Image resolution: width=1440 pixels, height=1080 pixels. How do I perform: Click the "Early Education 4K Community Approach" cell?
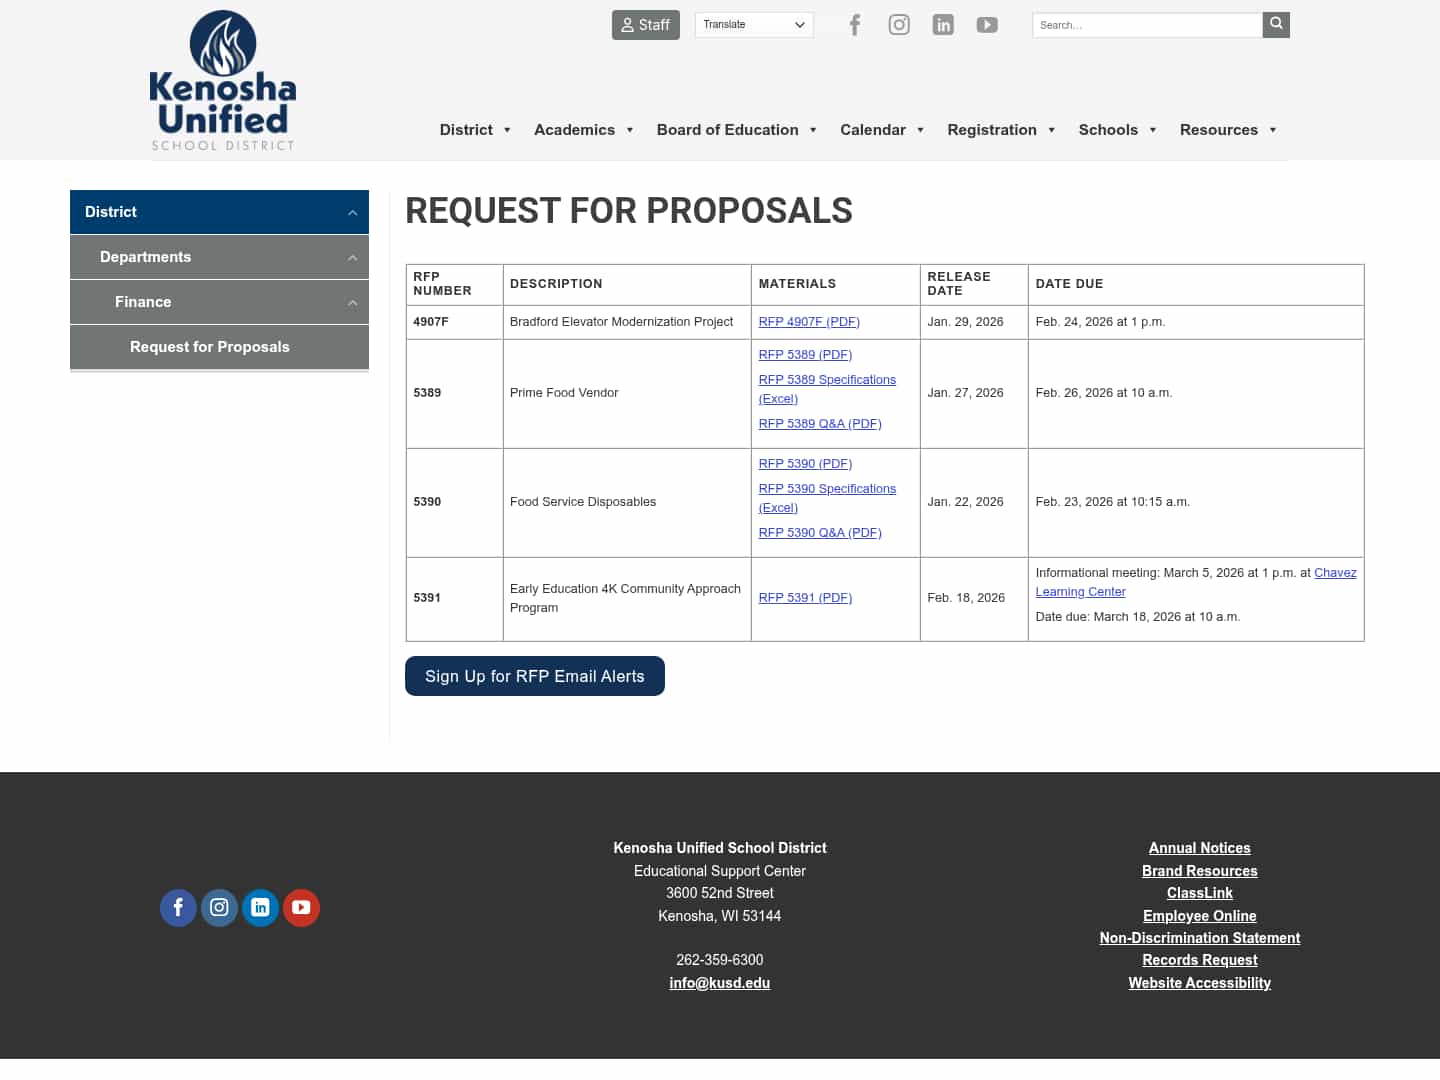click(x=625, y=598)
